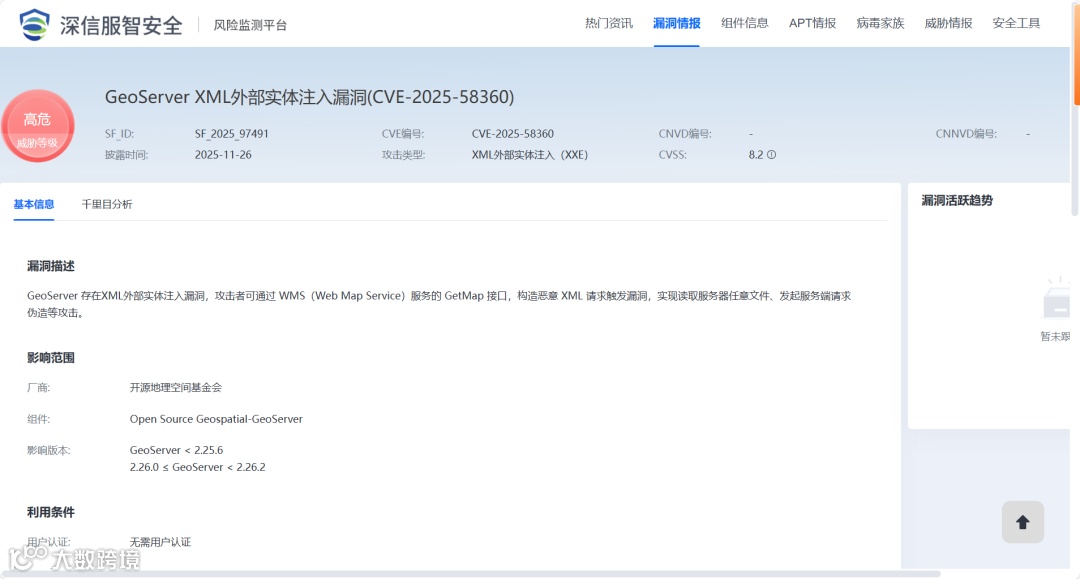This screenshot has height=579, width=1080.
Task: Click the 漏洞描述 section heading
Action: coord(51,266)
